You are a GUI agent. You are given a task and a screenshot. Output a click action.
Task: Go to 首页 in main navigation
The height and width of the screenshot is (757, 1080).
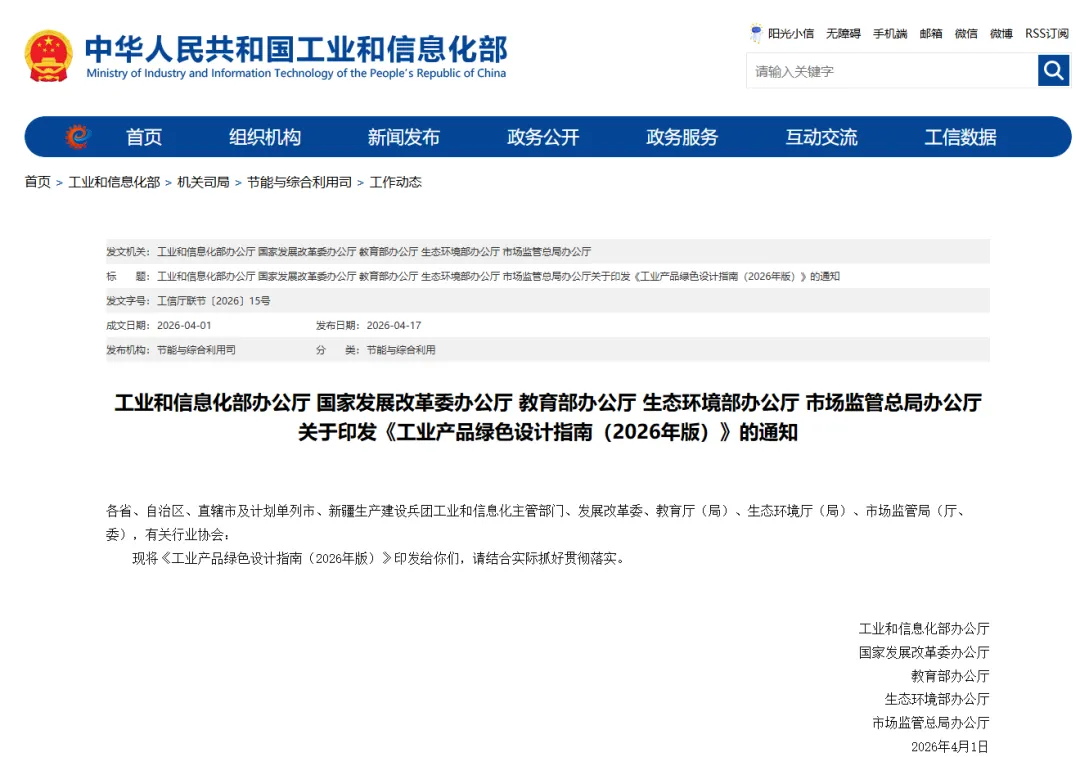click(144, 137)
